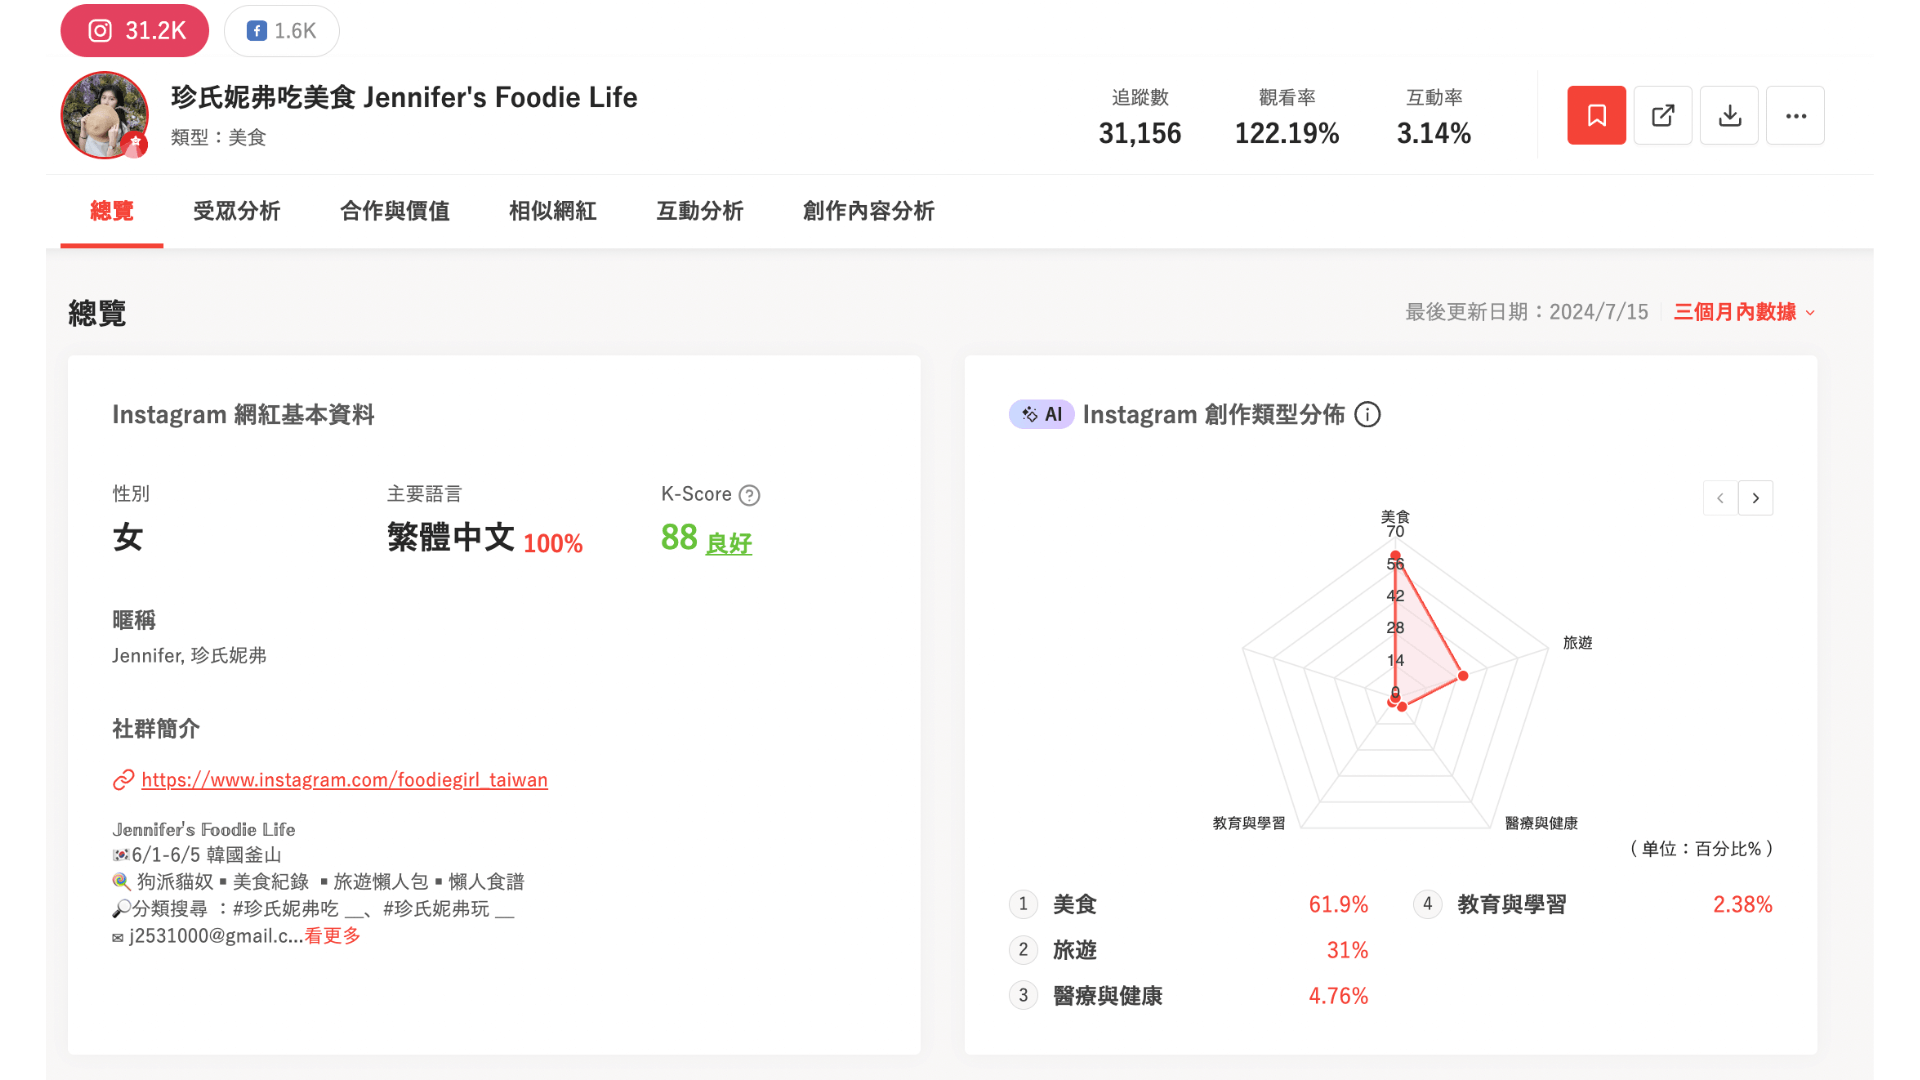
Task: Click the 總覽 tab
Action: tap(112, 211)
